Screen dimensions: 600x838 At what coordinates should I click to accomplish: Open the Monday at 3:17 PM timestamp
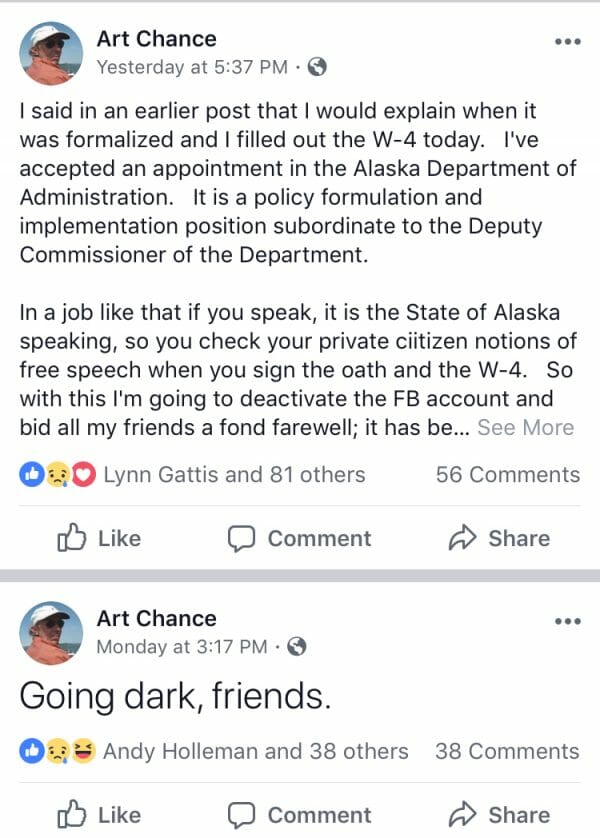coord(181,647)
